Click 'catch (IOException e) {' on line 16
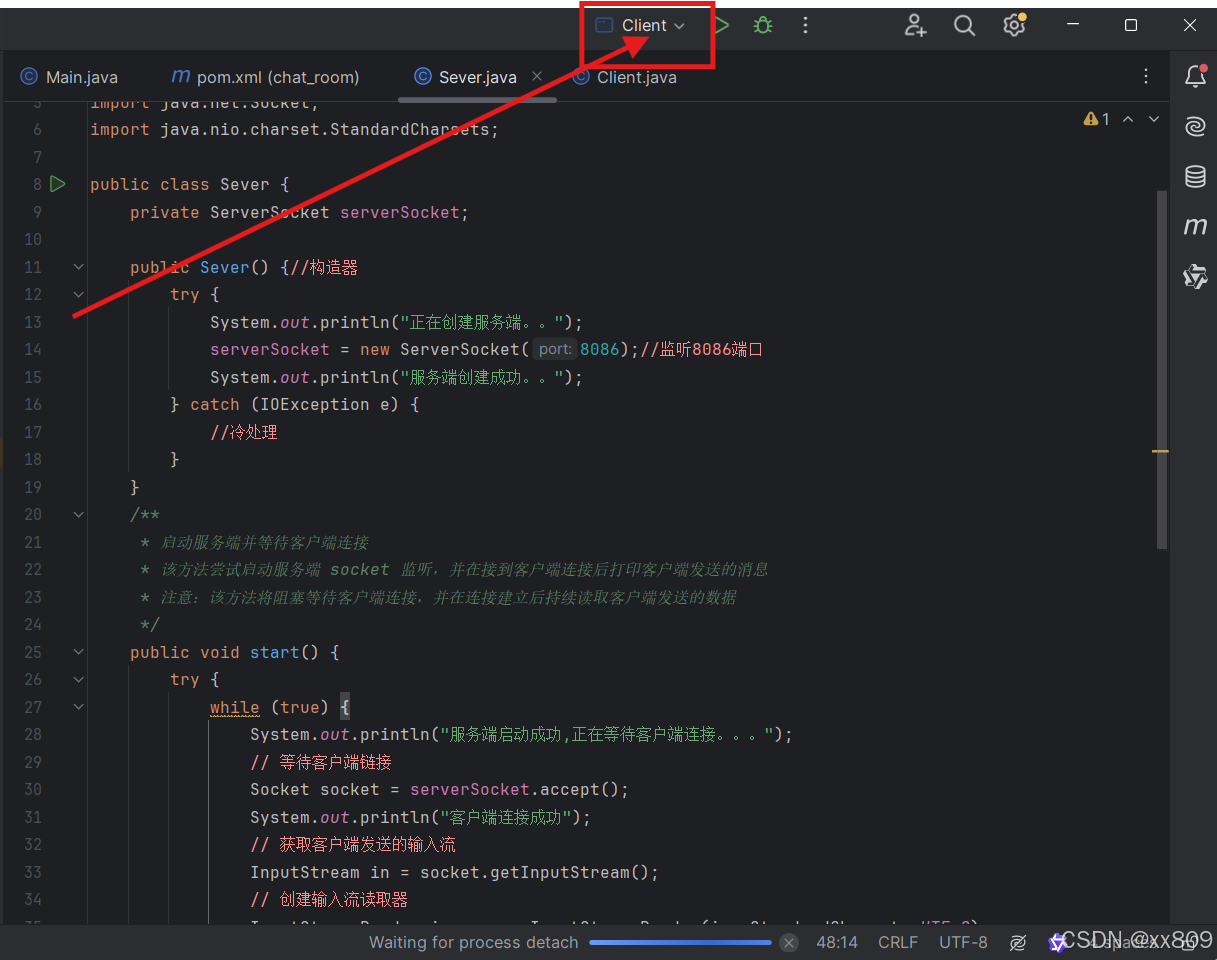 [x=304, y=404]
